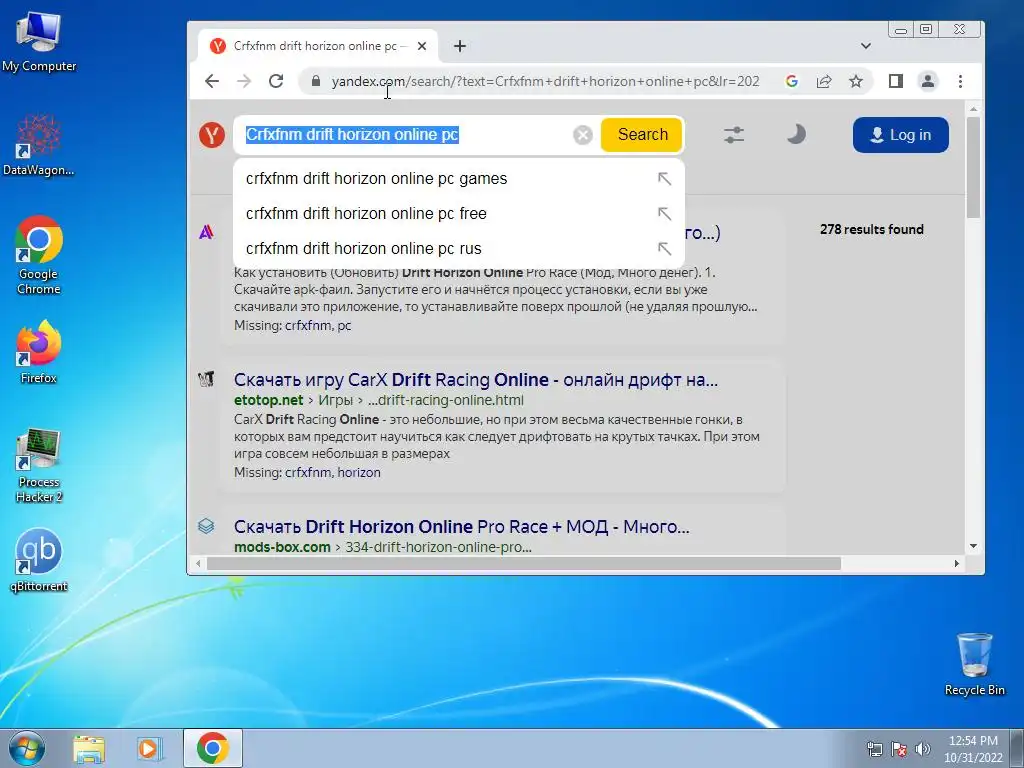Click the share page icon
Screen dimensions: 1024x768
coord(824,81)
